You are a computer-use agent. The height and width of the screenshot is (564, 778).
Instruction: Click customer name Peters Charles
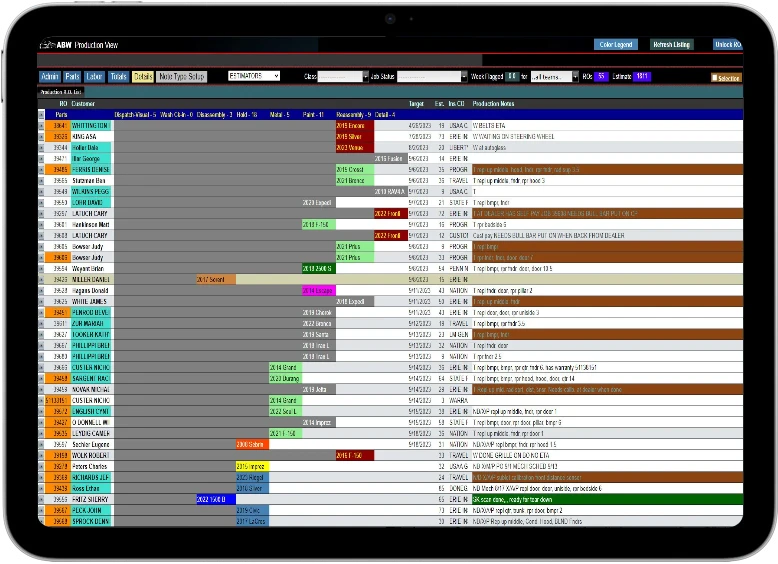tap(89, 466)
